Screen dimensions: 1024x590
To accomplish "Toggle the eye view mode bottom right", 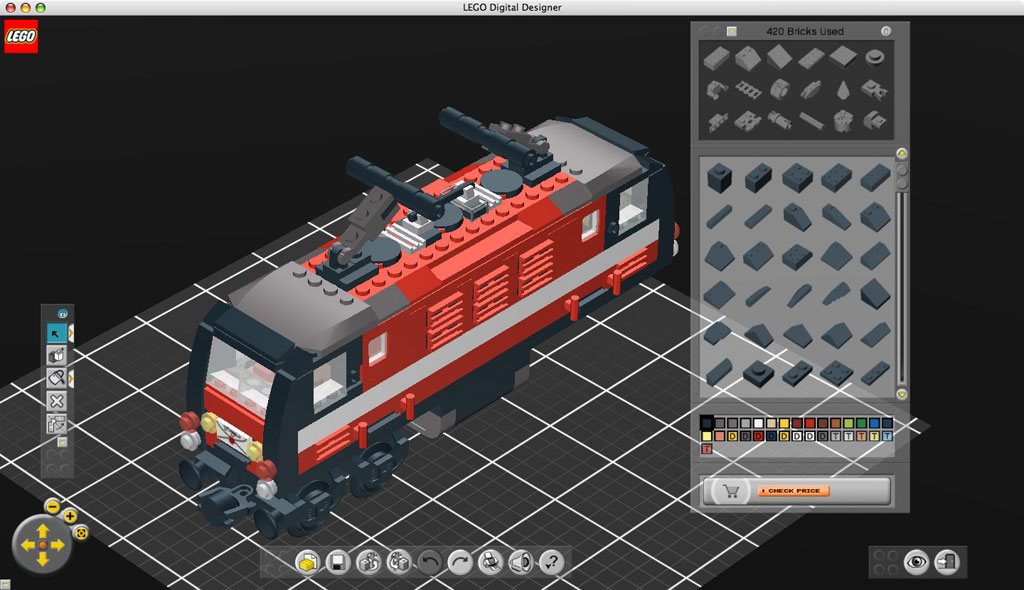I will tap(916, 561).
